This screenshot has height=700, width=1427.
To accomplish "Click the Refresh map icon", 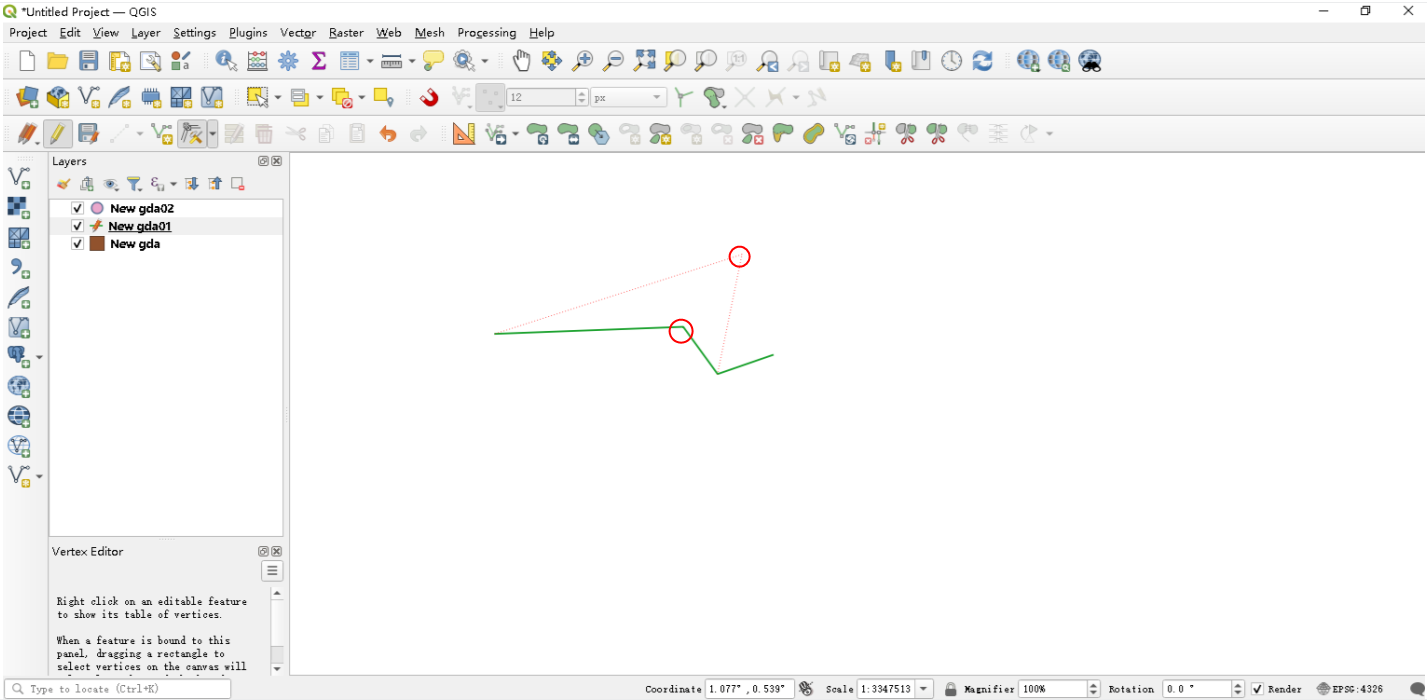I will [x=983, y=61].
